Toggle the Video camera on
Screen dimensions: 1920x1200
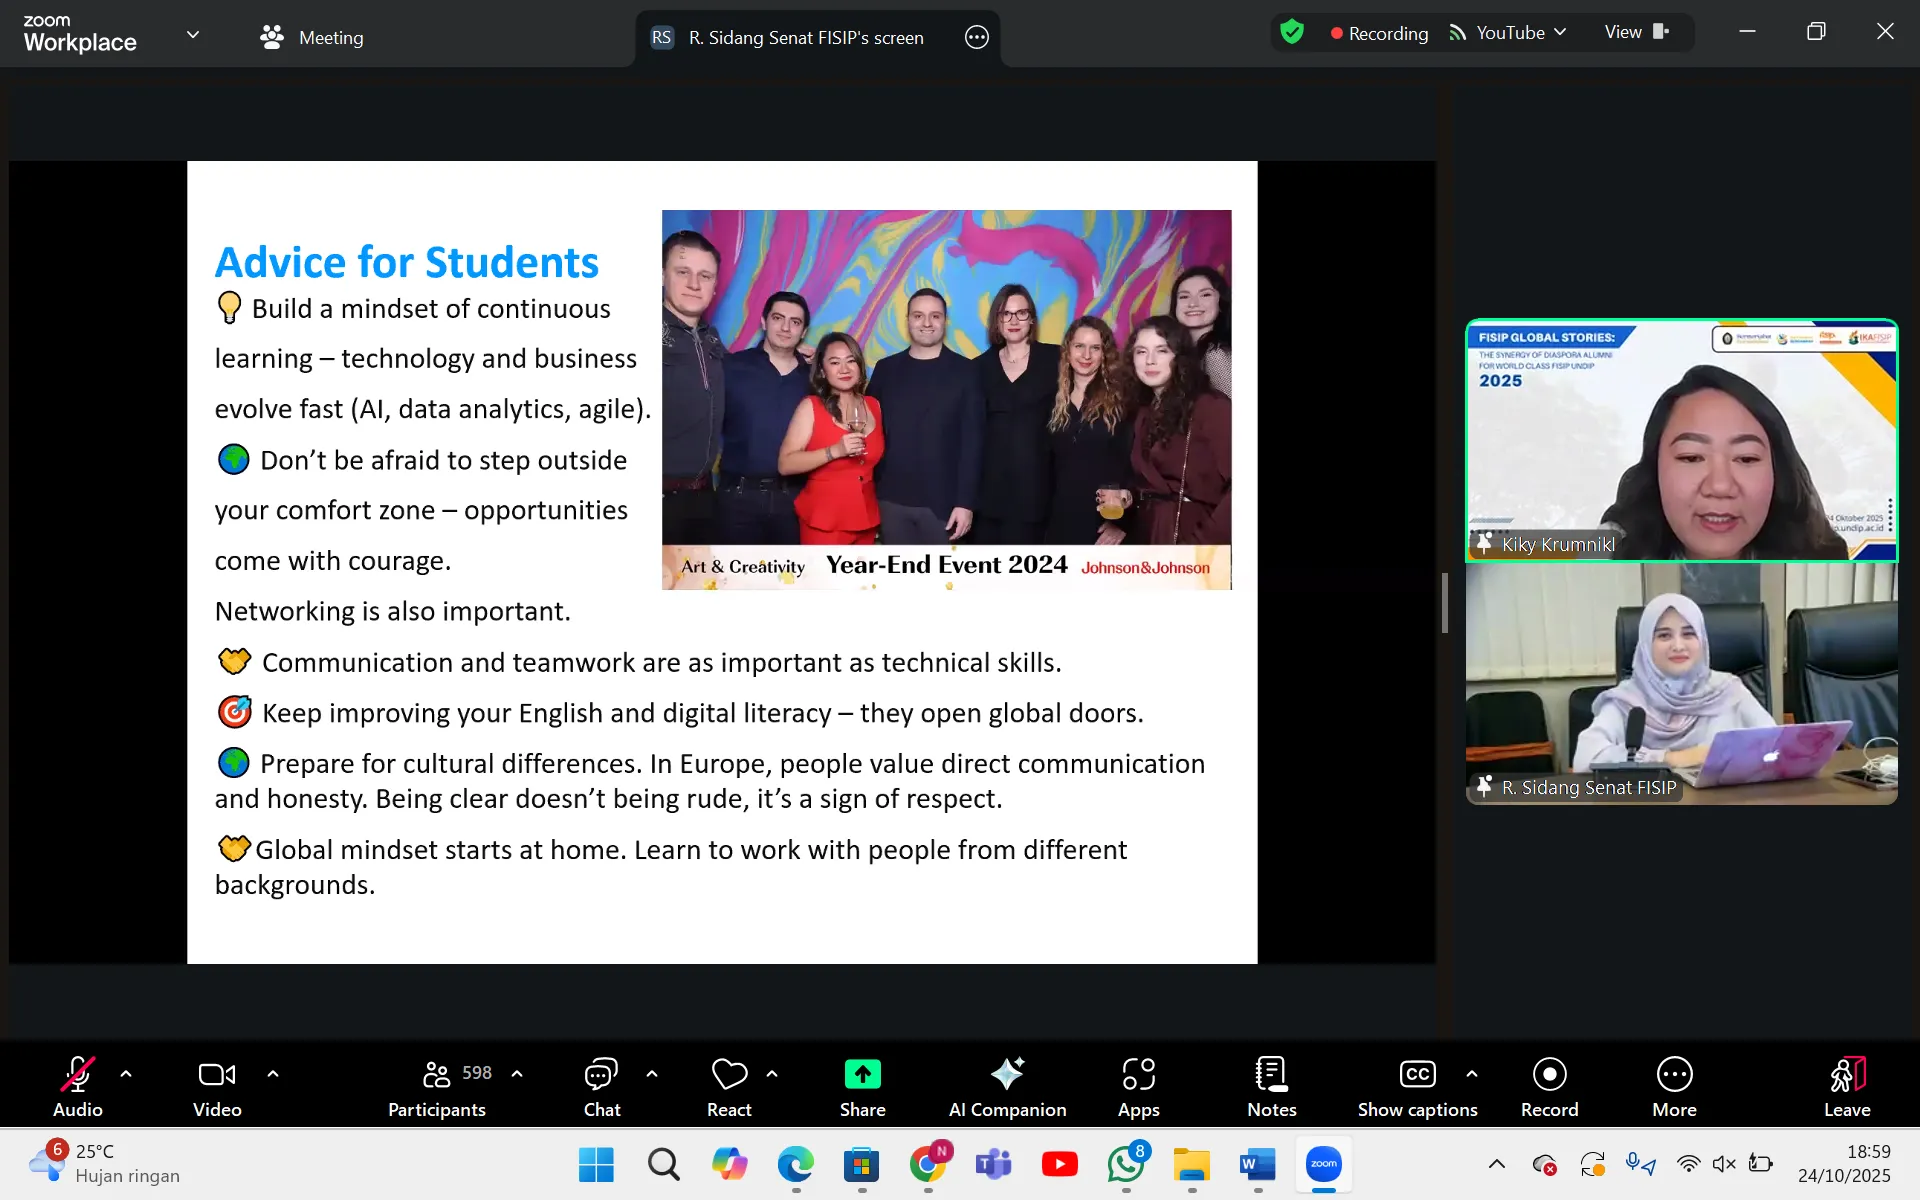(217, 1086)
